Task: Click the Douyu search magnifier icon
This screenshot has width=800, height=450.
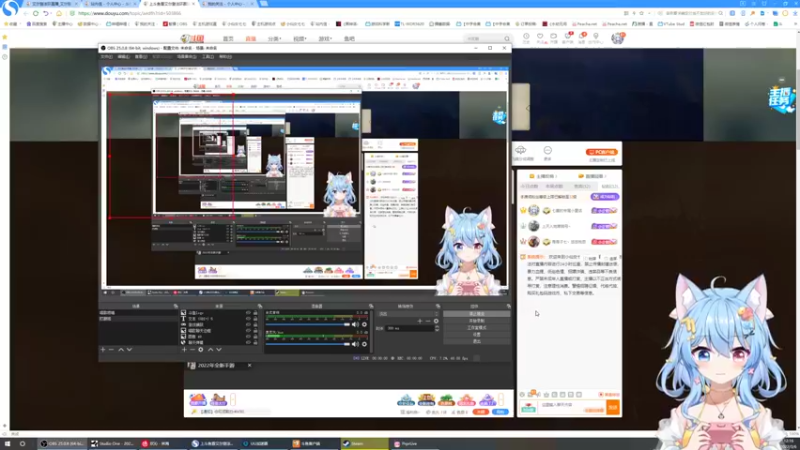Action: (x=507, y=39)
